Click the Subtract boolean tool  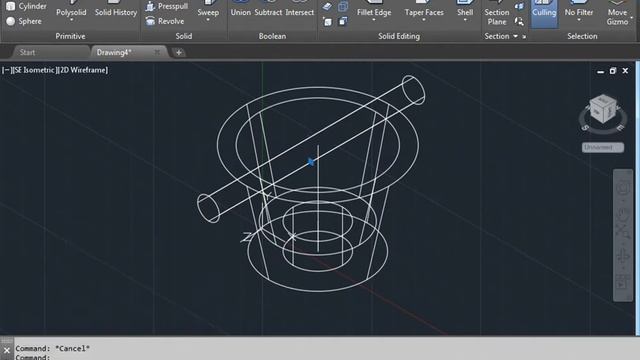[x=268, y=9]
